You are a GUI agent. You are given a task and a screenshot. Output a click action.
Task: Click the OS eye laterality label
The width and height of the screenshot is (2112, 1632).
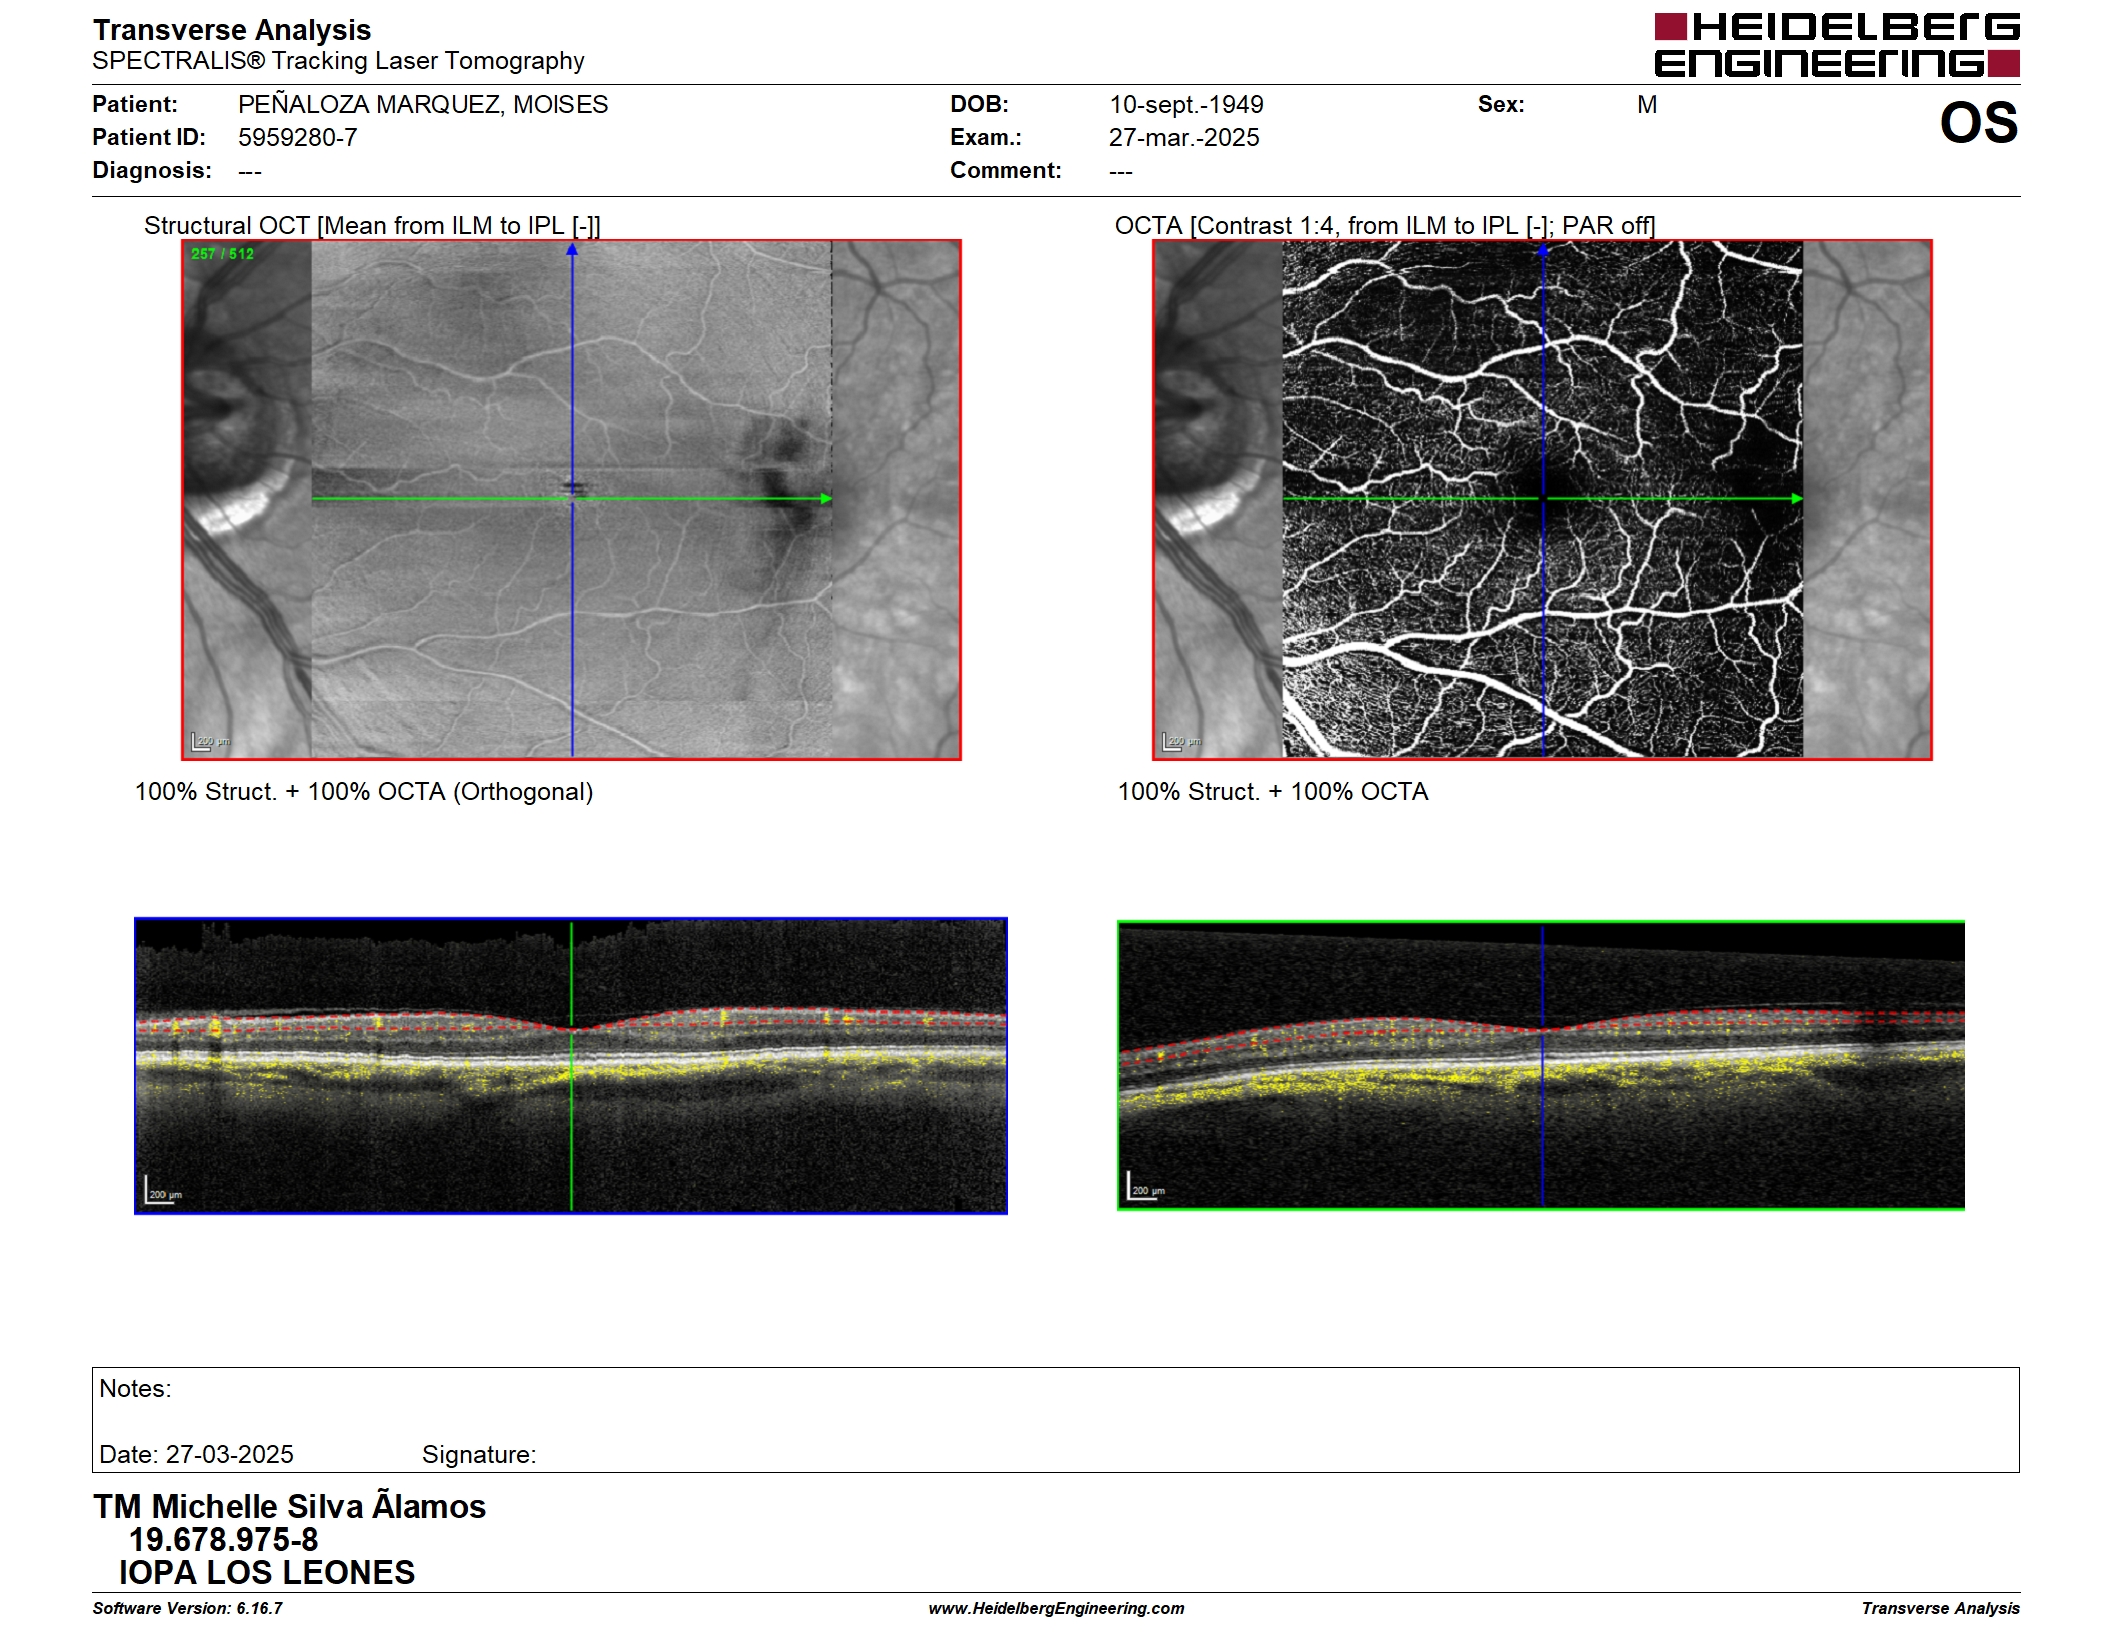[x=1978, y=123]
